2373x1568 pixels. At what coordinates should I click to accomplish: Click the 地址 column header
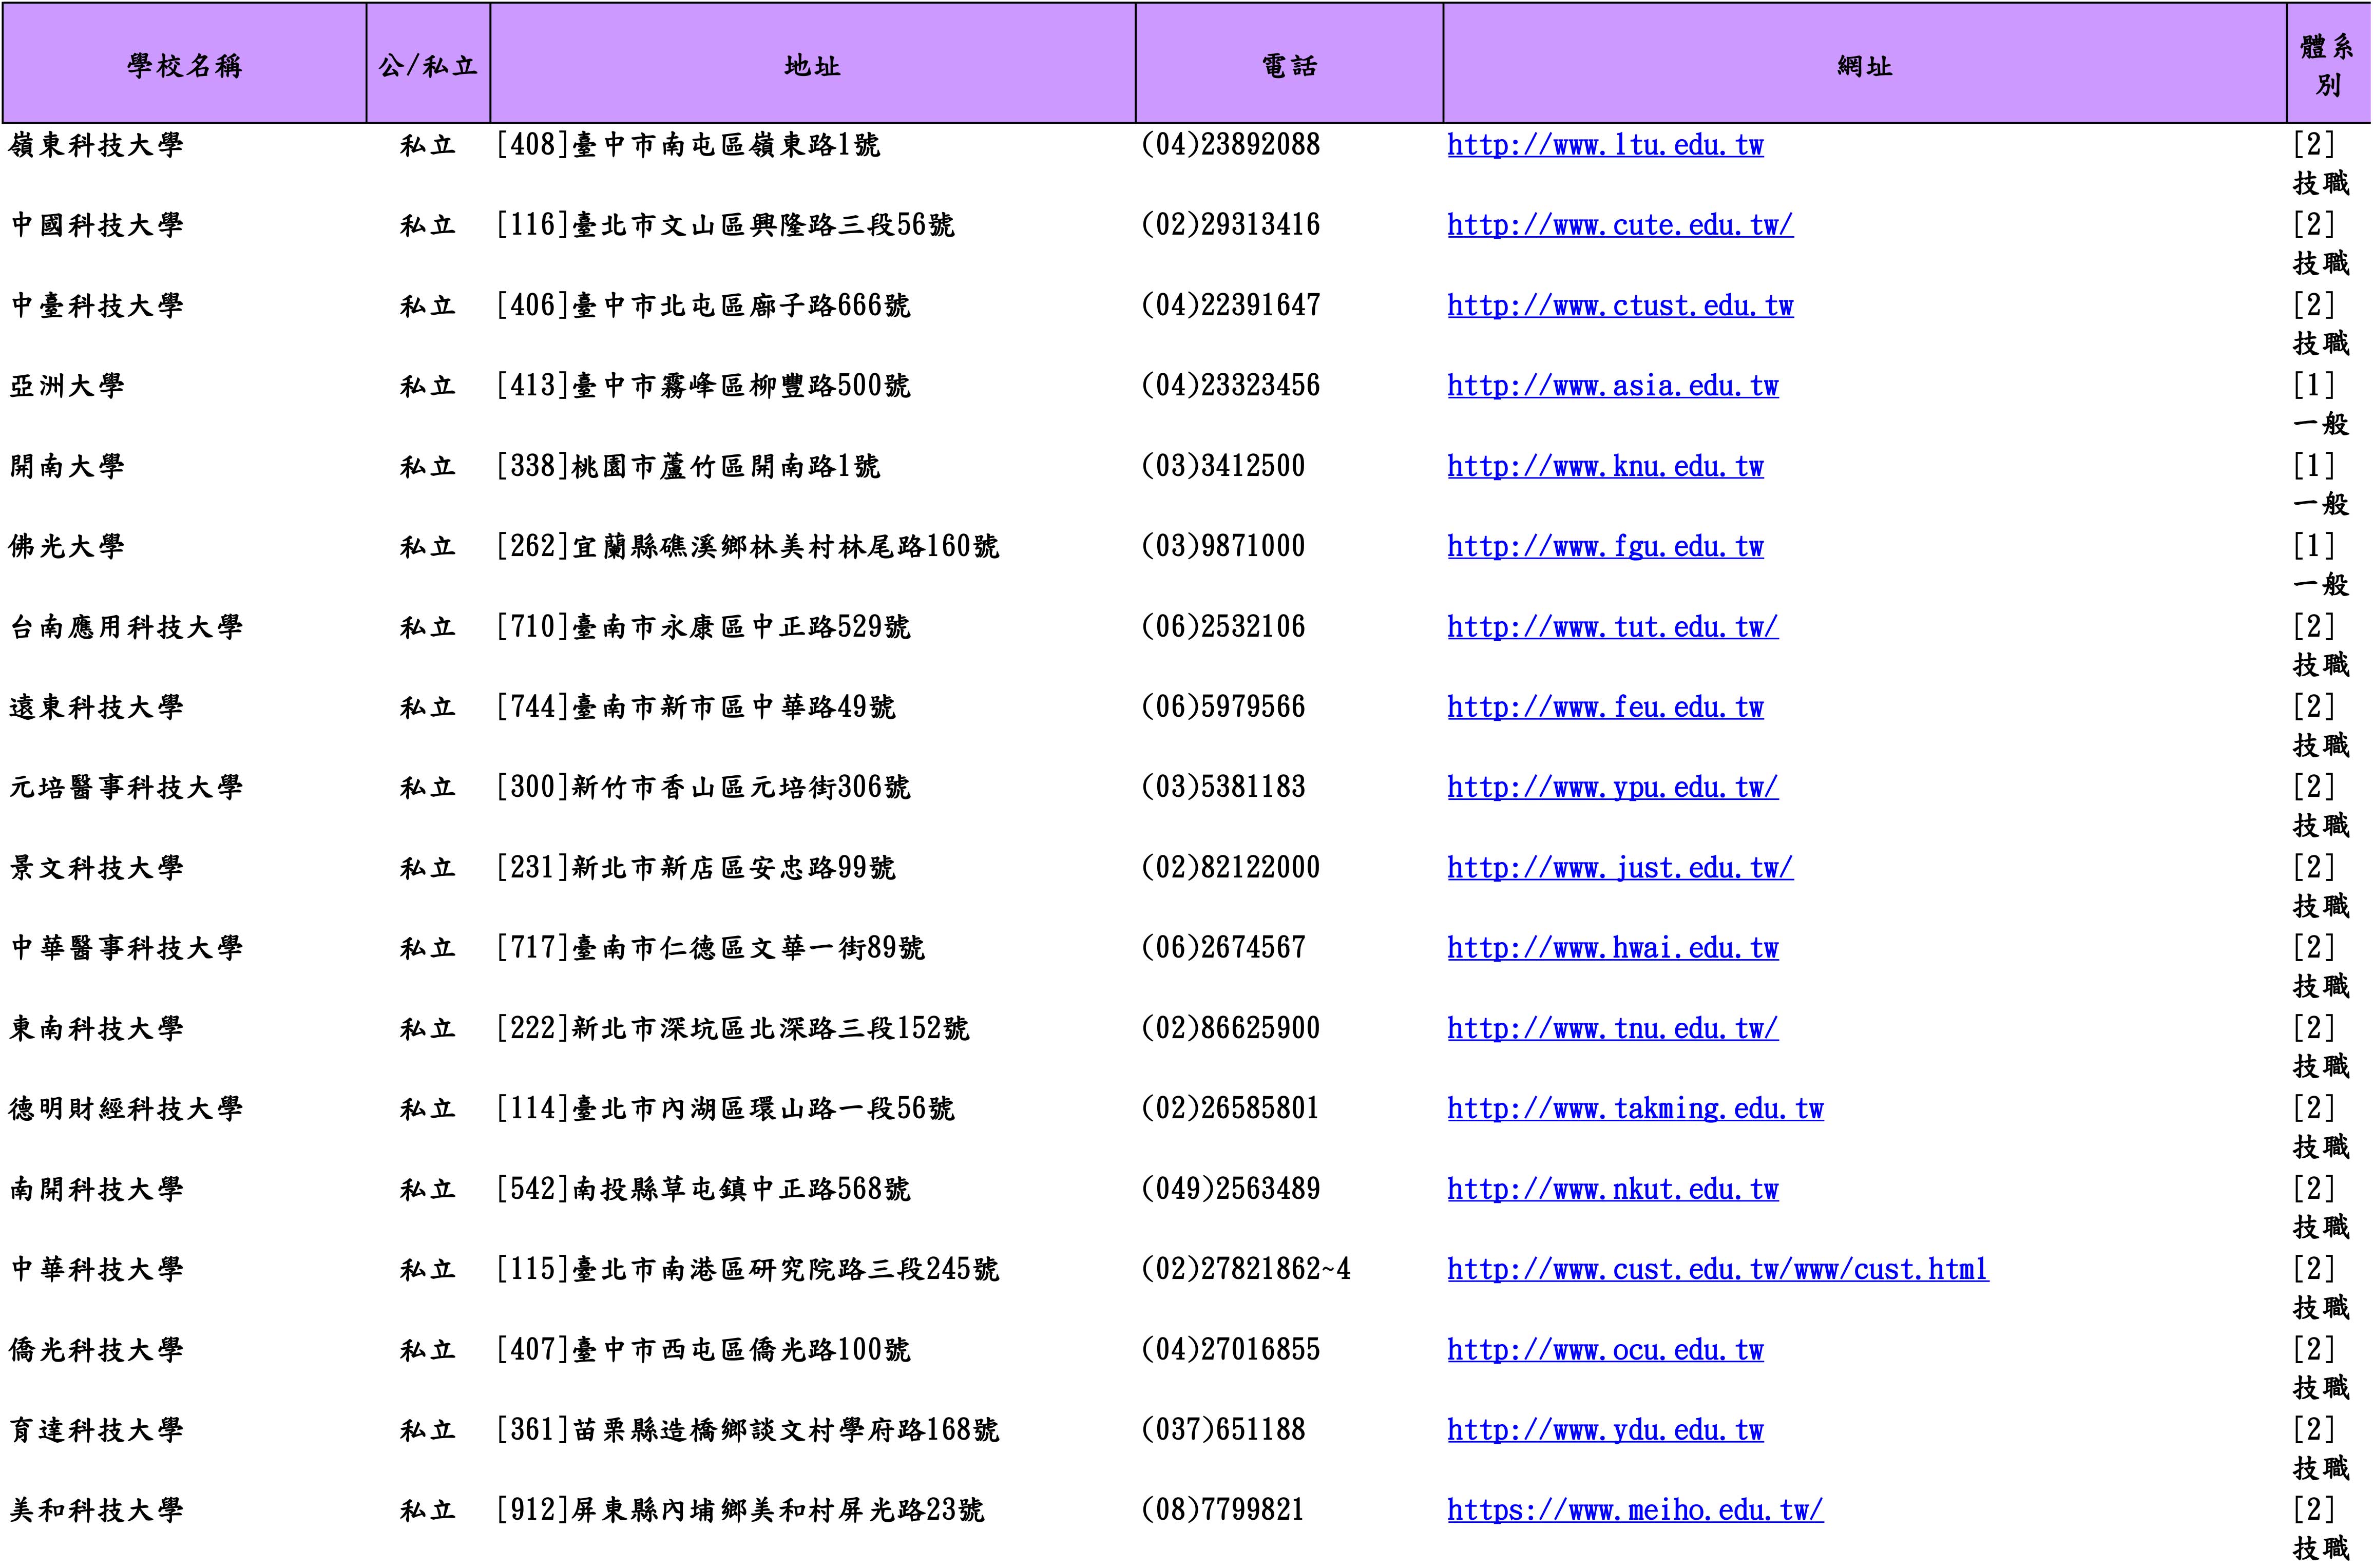click(x=812, y=66)
